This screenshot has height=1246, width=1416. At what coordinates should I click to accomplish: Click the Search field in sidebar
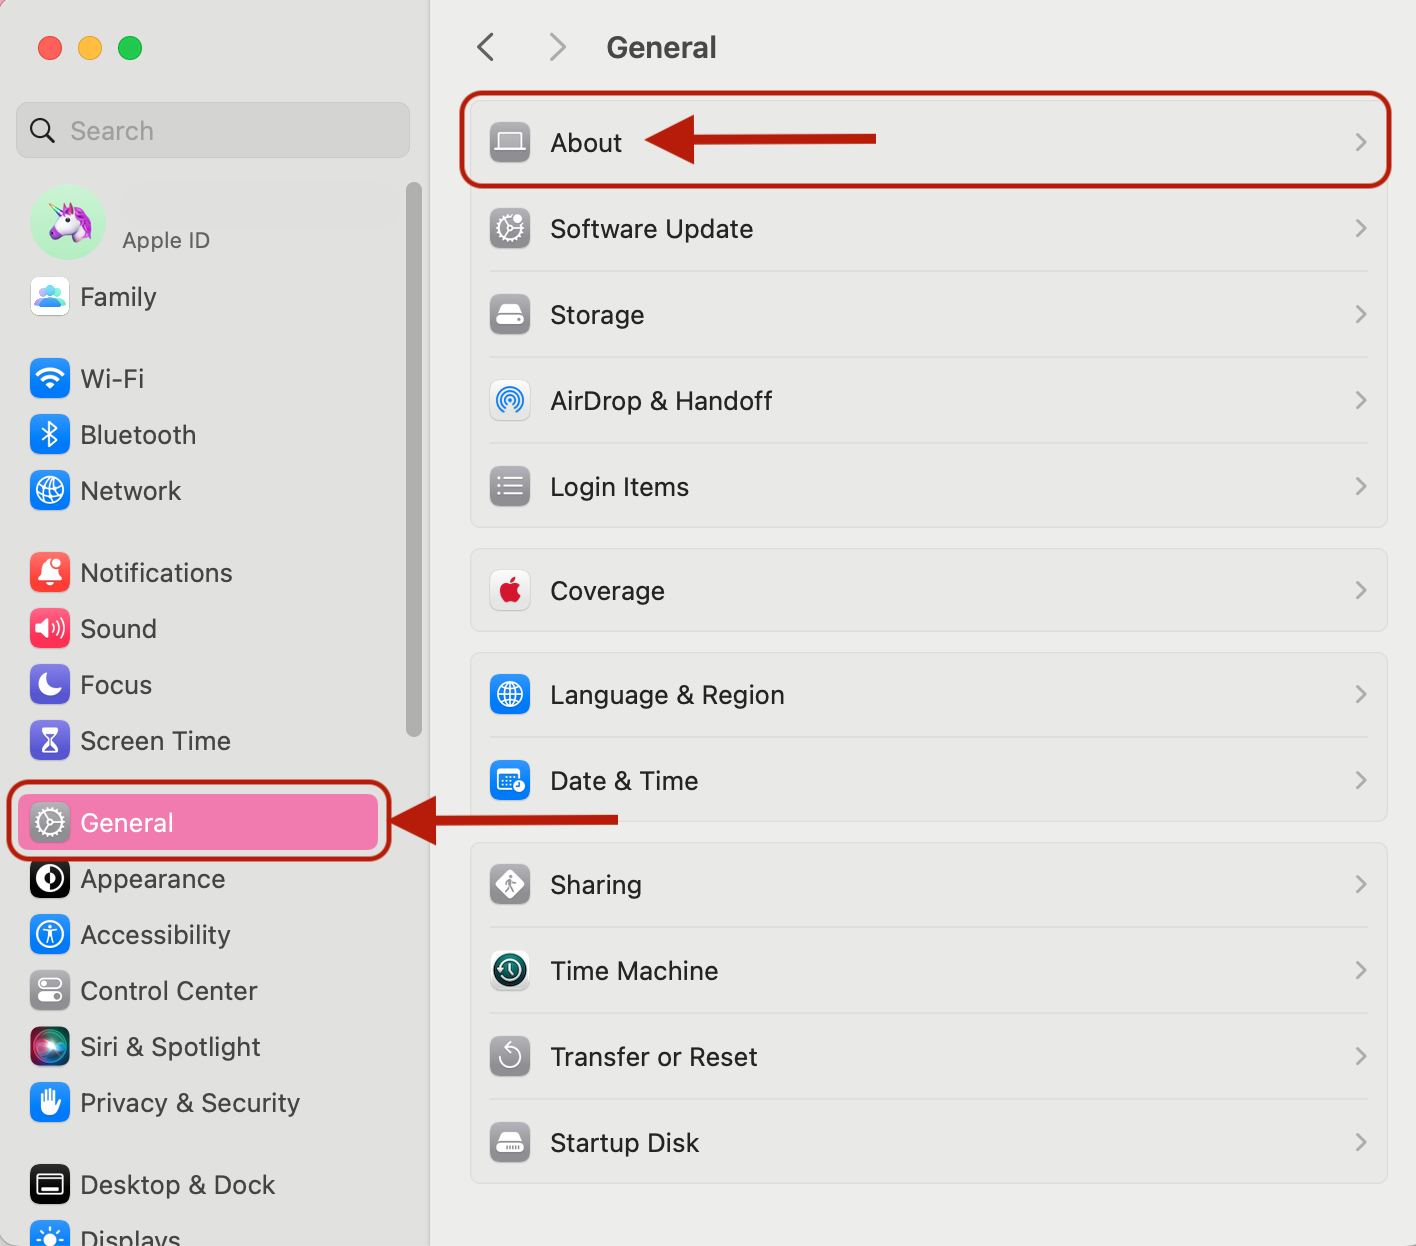click(x=213, y=130)
